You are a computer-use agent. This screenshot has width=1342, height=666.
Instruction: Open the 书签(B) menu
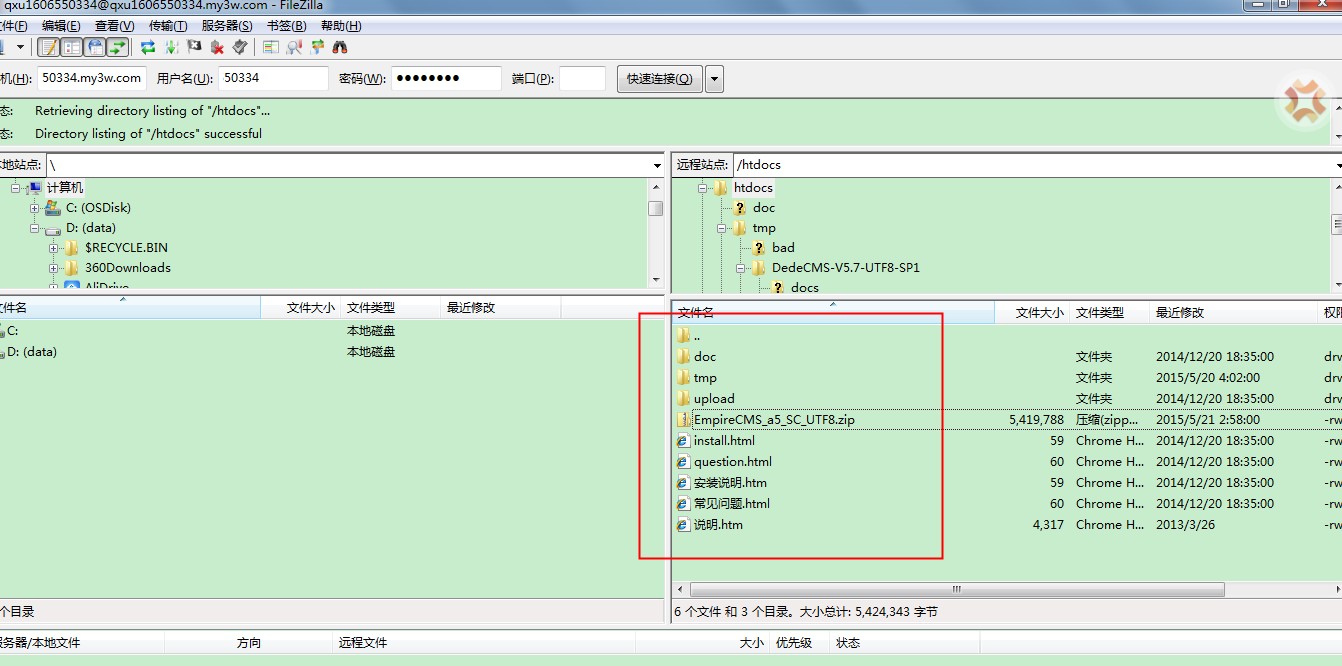point(287,26)
